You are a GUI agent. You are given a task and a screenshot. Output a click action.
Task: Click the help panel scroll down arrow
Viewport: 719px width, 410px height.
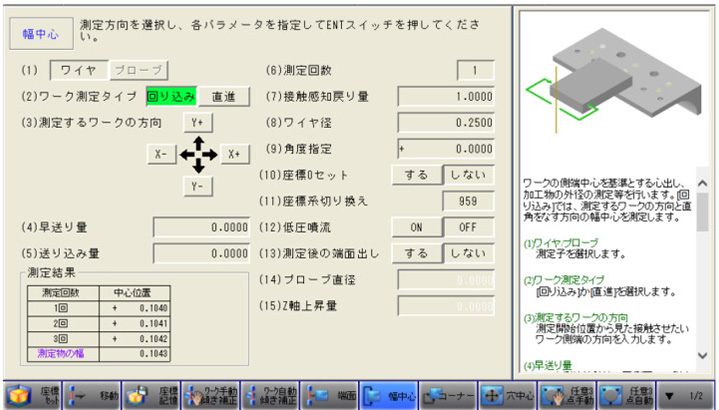click(x=702, y=355)
